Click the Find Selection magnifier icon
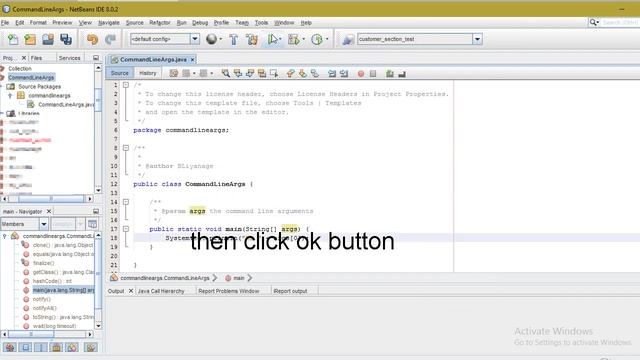This screenshot has width=640, height=360. [x=225, y=73]
